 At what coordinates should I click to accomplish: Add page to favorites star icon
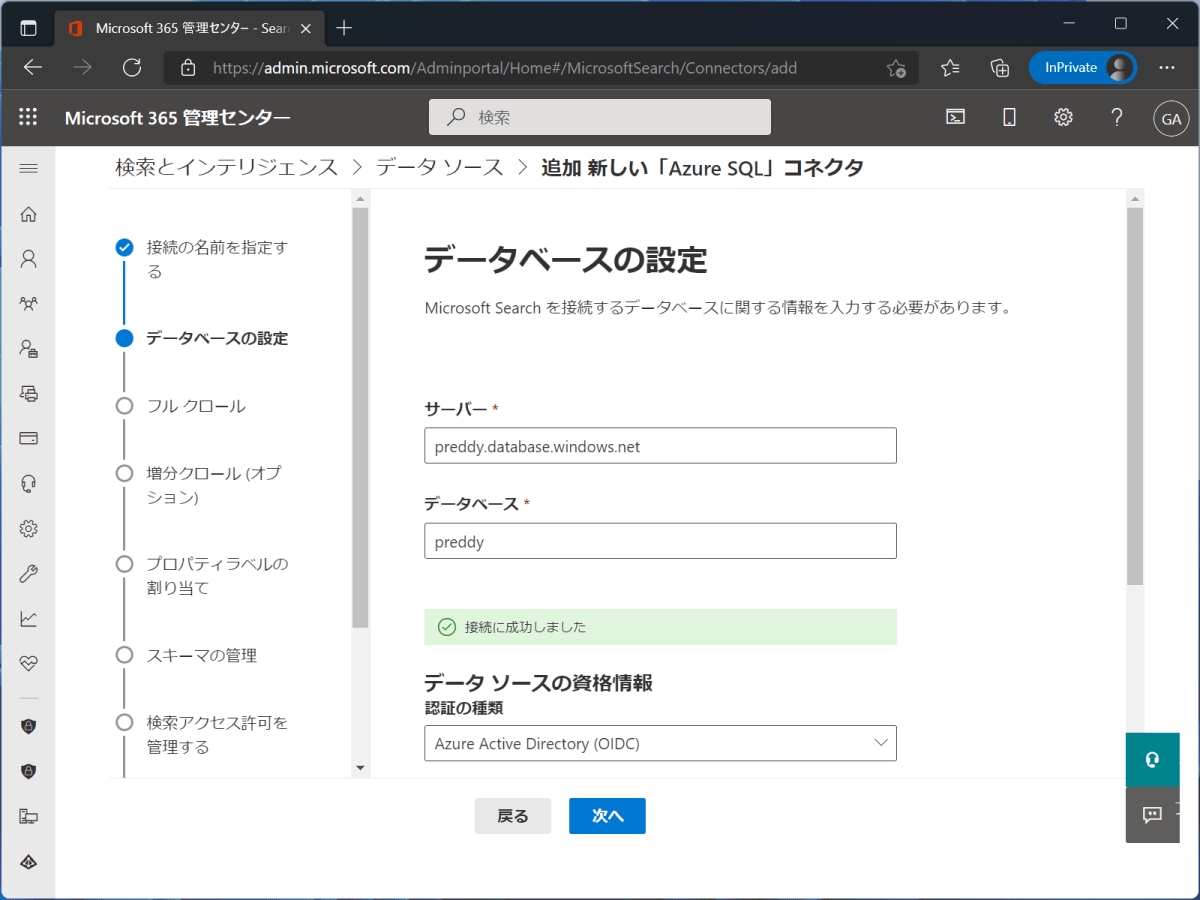pos(896,68)
